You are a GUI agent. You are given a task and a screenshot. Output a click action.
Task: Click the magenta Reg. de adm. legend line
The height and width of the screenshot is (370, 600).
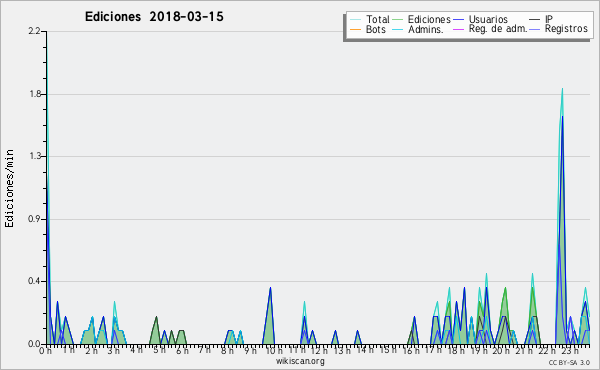tap(458, 29)
